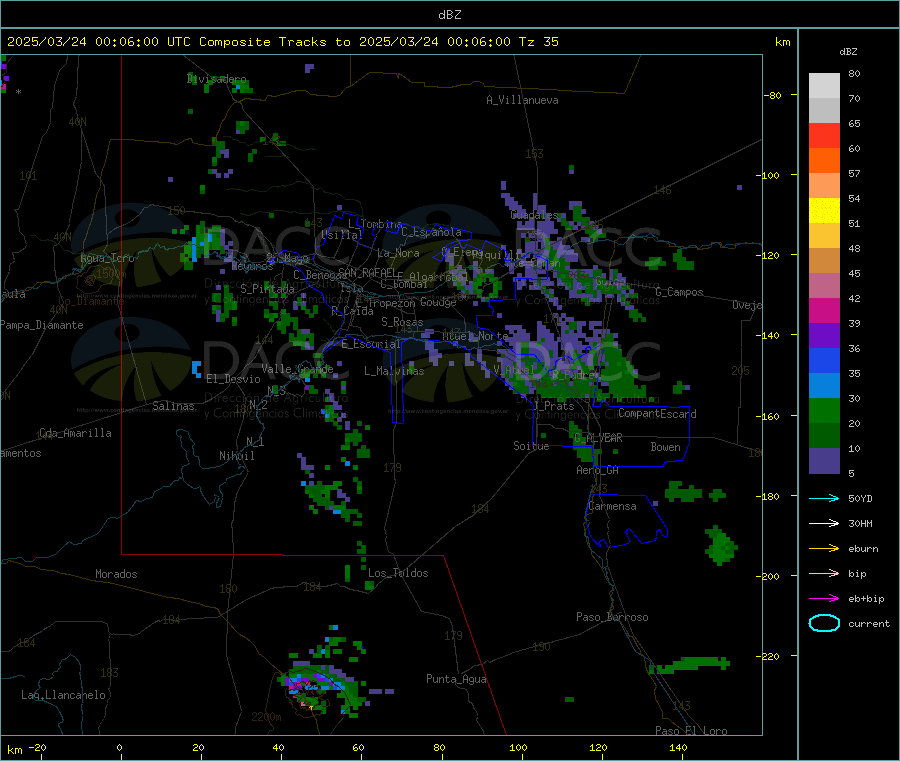This screenshot has width=900, height=761.
Task: Click the yellow eburn arrow icon
Action: click(x=824, y=548)
